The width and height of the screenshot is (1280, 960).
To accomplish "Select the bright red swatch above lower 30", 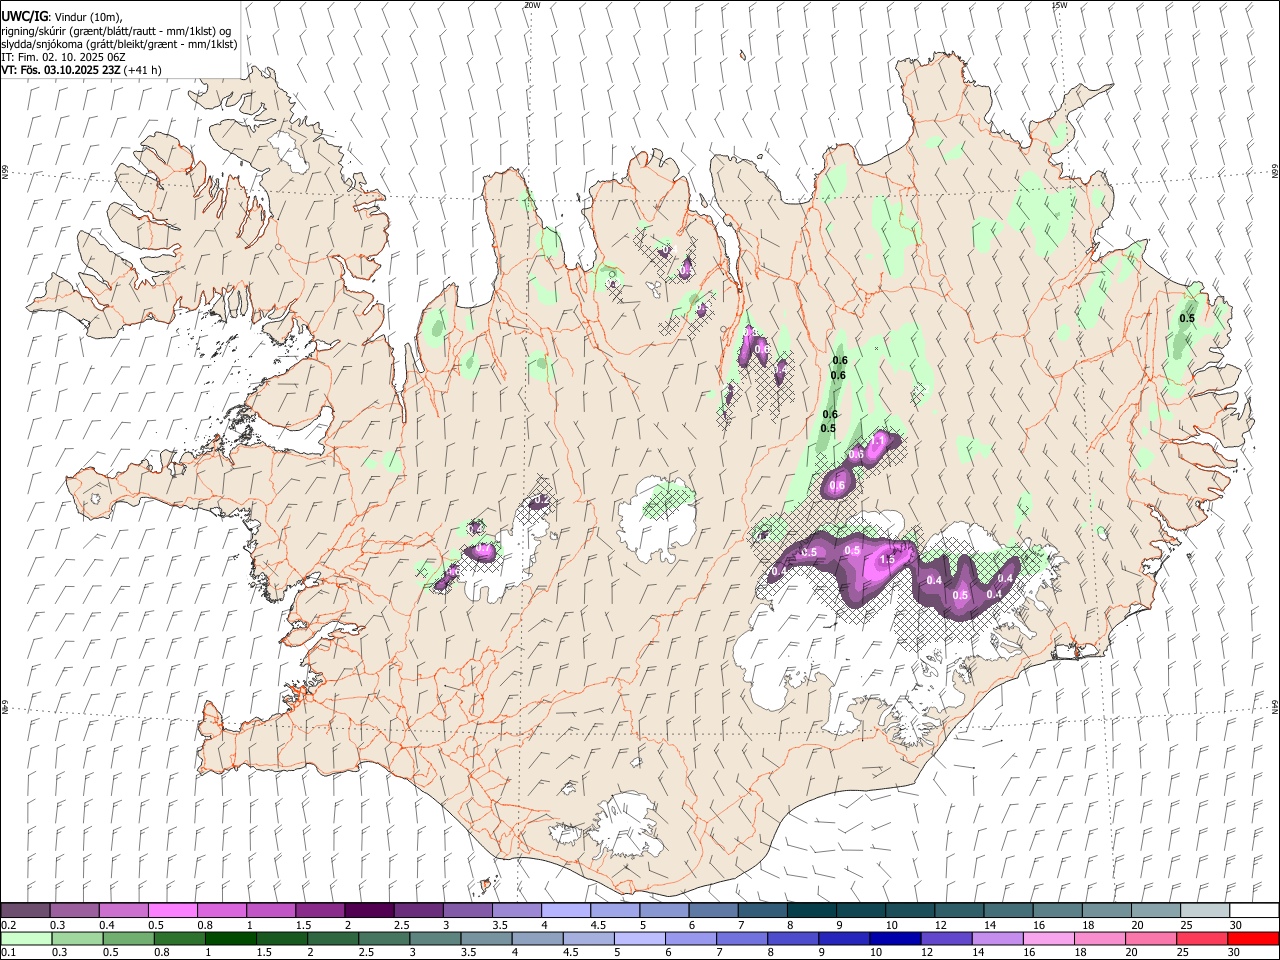I will 1253,938.
